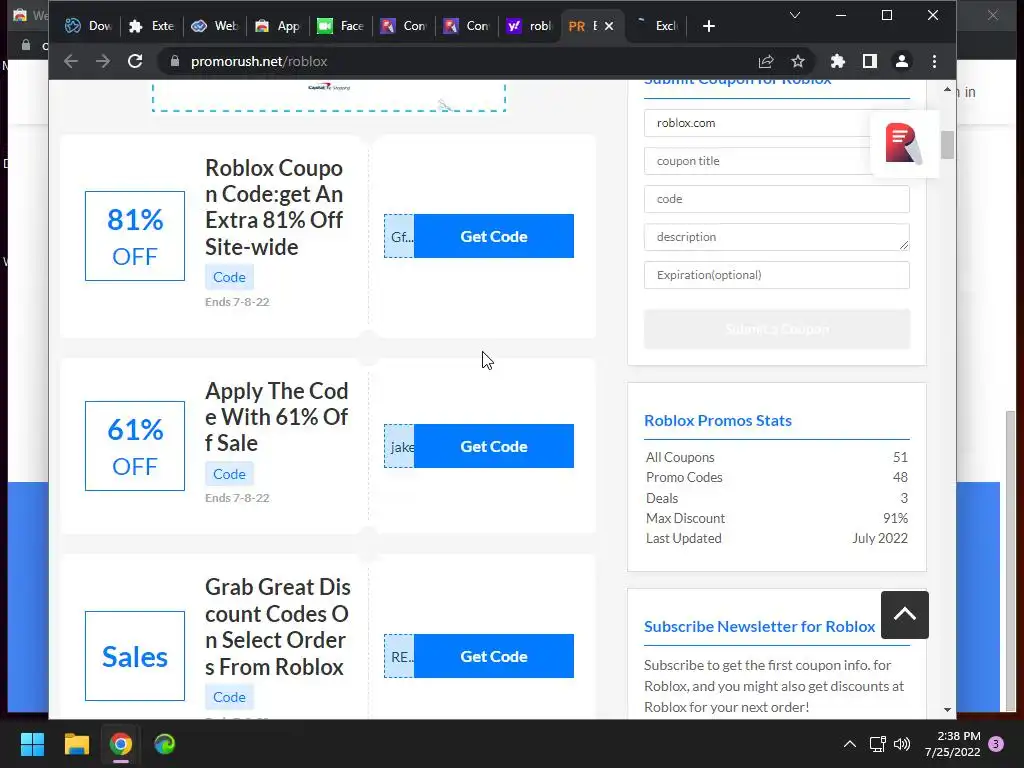The image size is (1024, 768).
Task: Open the Extensions puzzle icon
Action: click(x=838, y=61)
